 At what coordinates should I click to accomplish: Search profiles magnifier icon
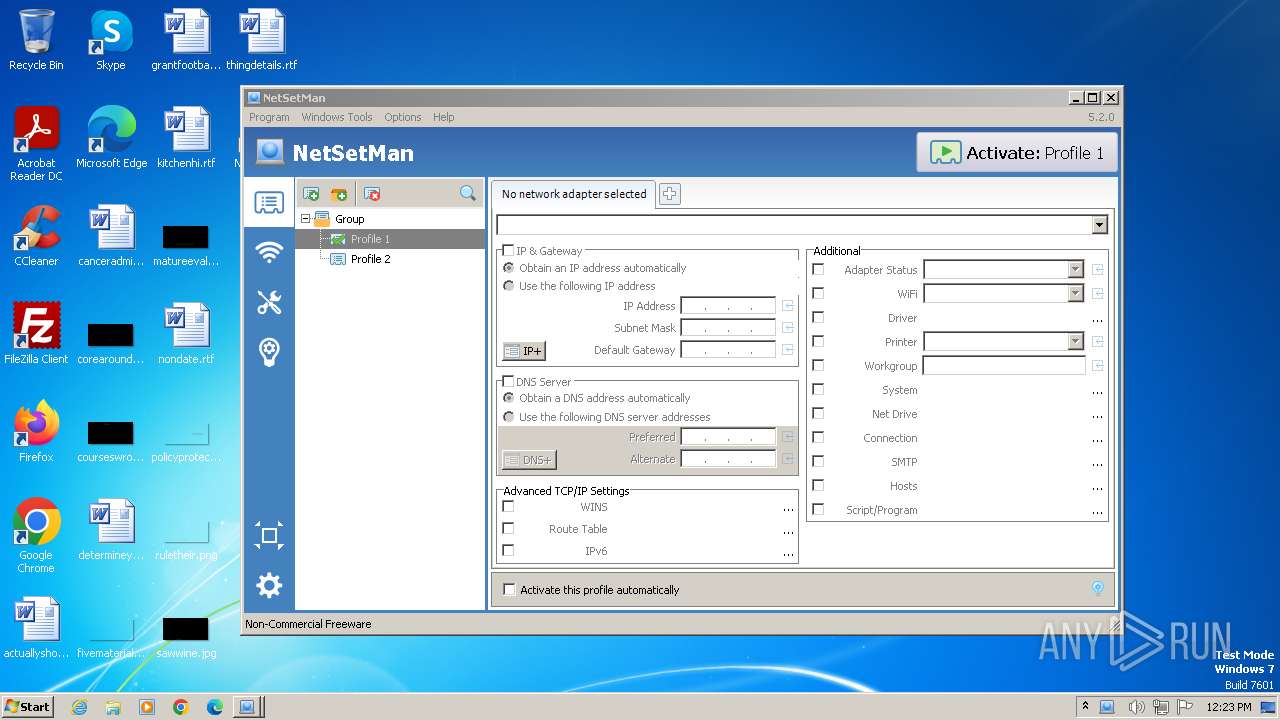tap(467, 194)
